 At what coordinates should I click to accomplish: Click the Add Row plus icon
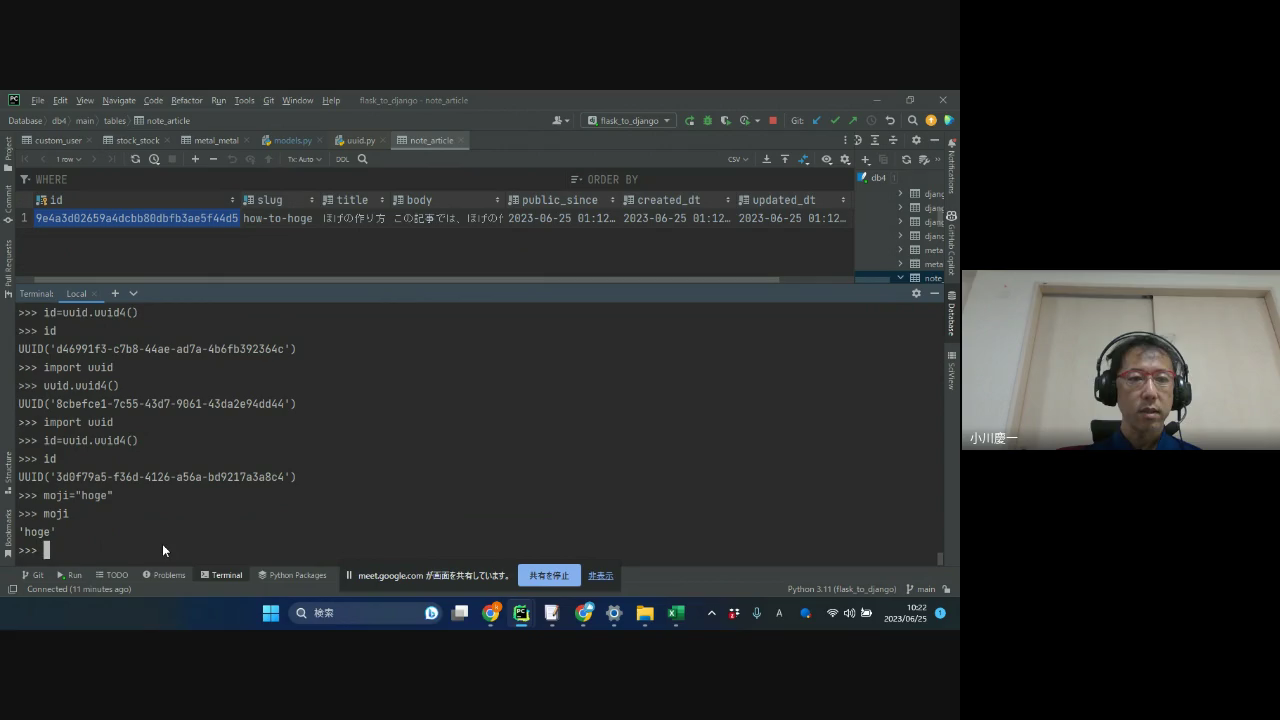click(195, 159)
